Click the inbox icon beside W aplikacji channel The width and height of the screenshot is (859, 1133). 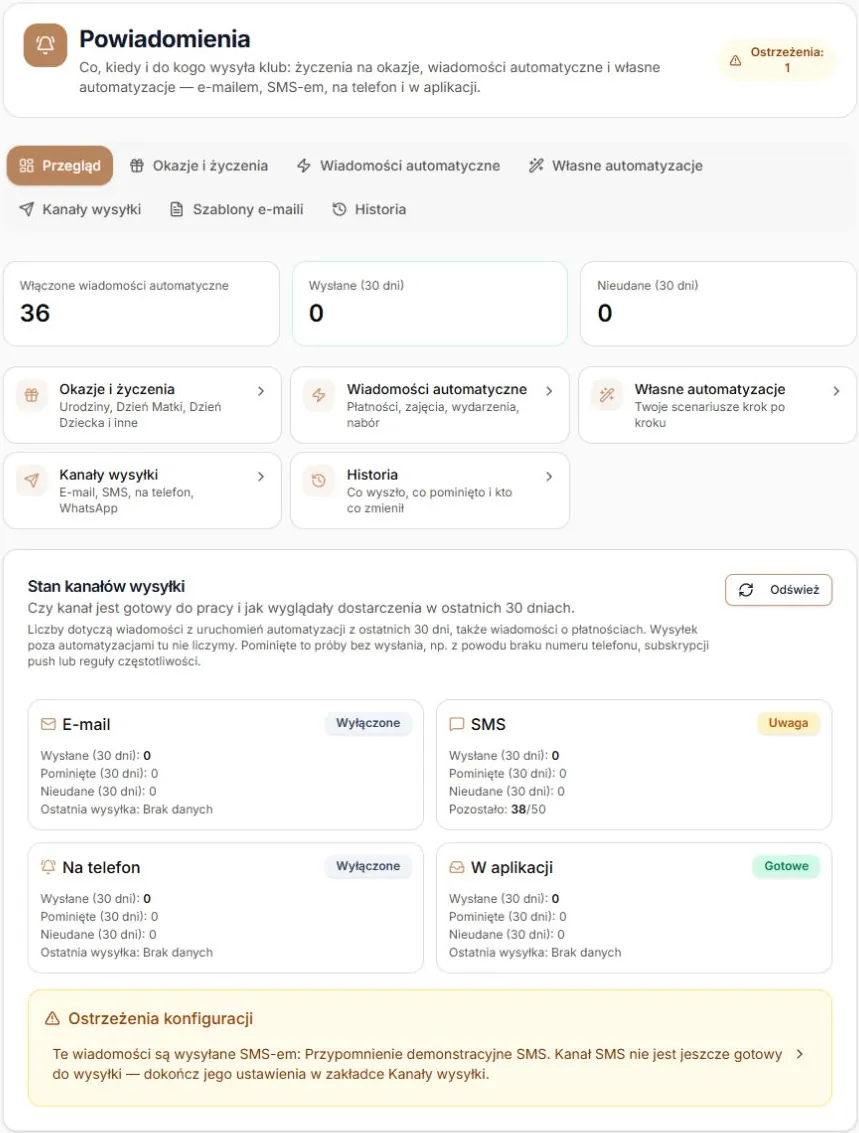[457, 867]
